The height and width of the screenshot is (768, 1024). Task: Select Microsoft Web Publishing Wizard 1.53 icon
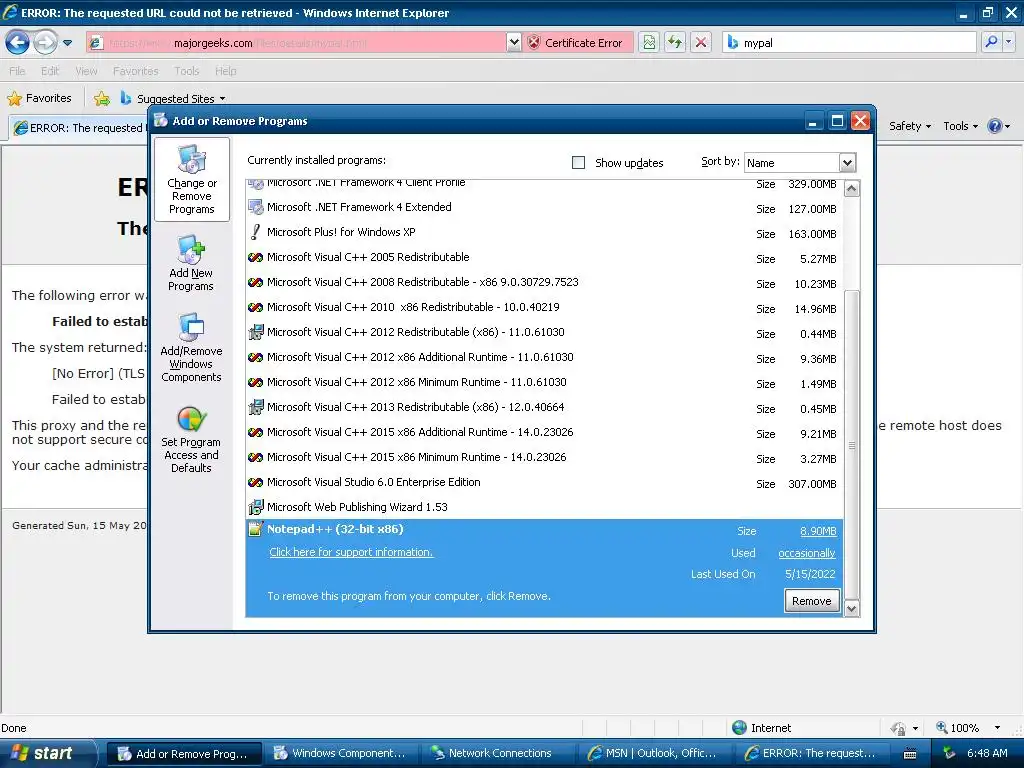[255, 507]
